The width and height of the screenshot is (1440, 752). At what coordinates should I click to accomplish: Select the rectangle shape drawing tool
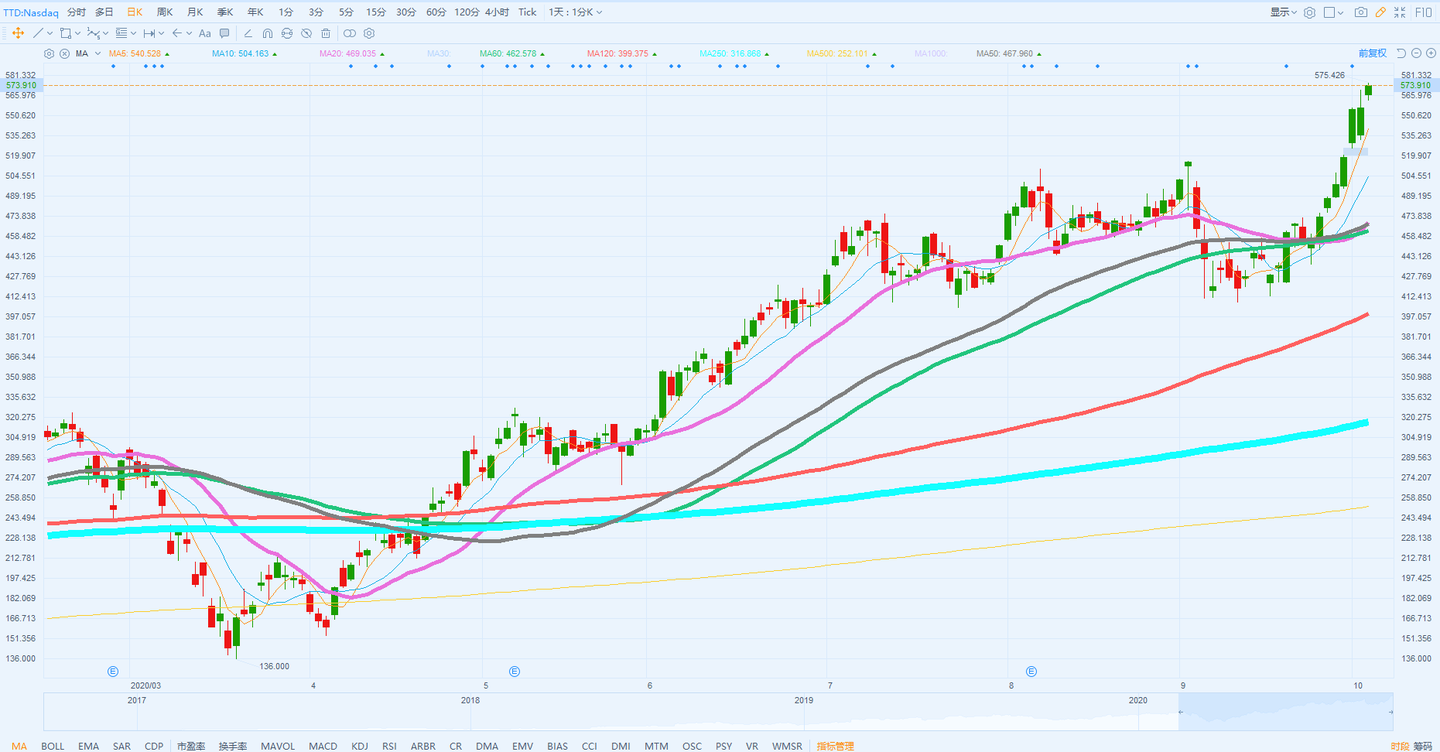65,33
